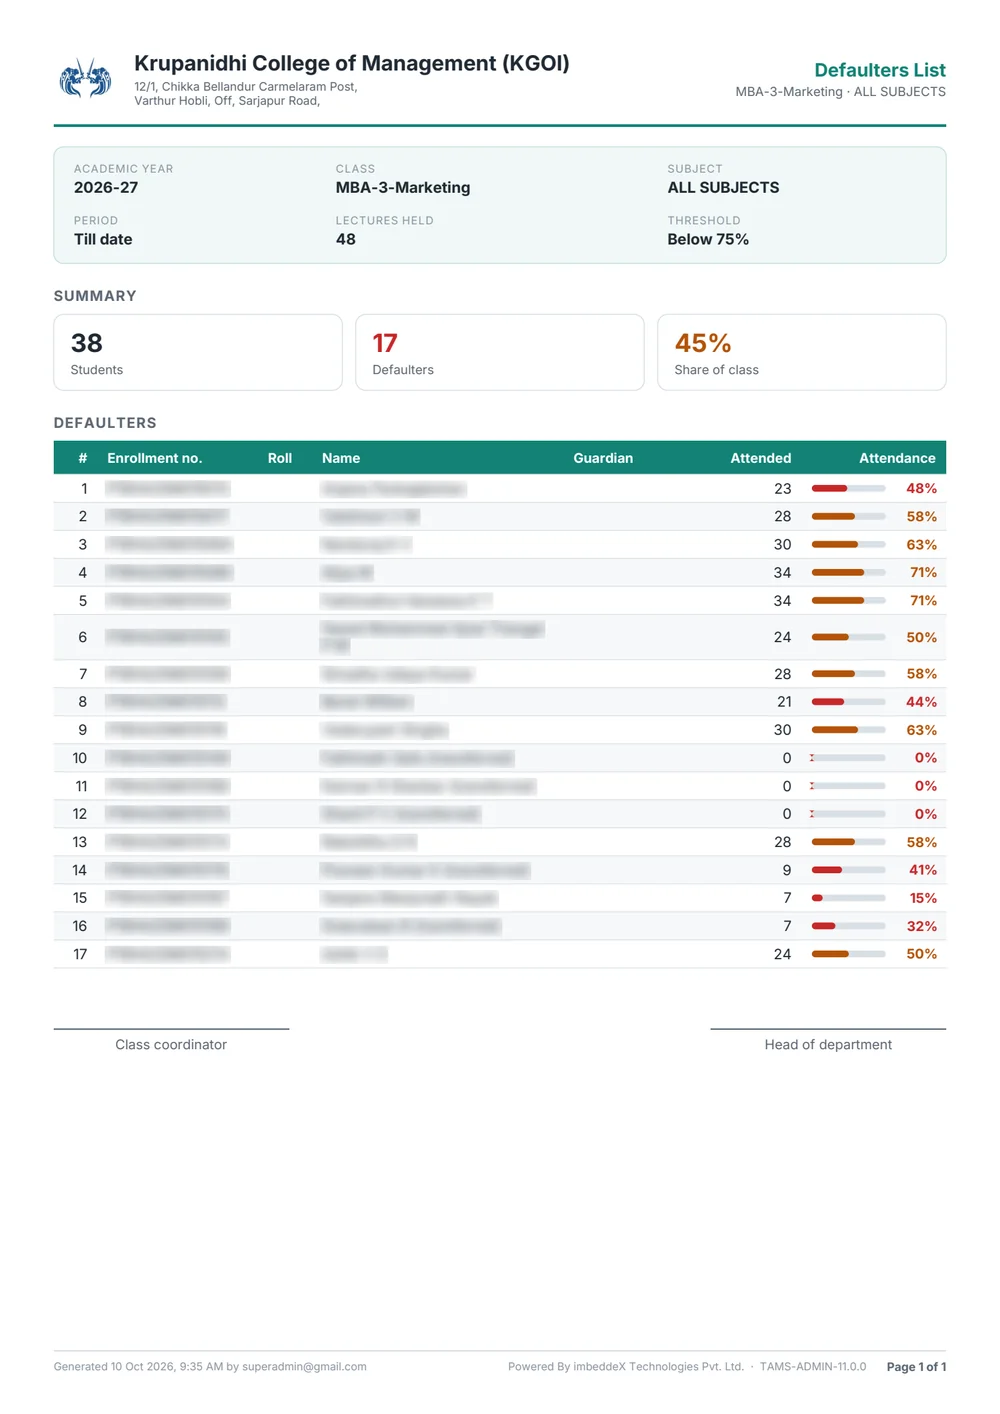Select the Krupanidhi College of Management title

tap(352, 63)
